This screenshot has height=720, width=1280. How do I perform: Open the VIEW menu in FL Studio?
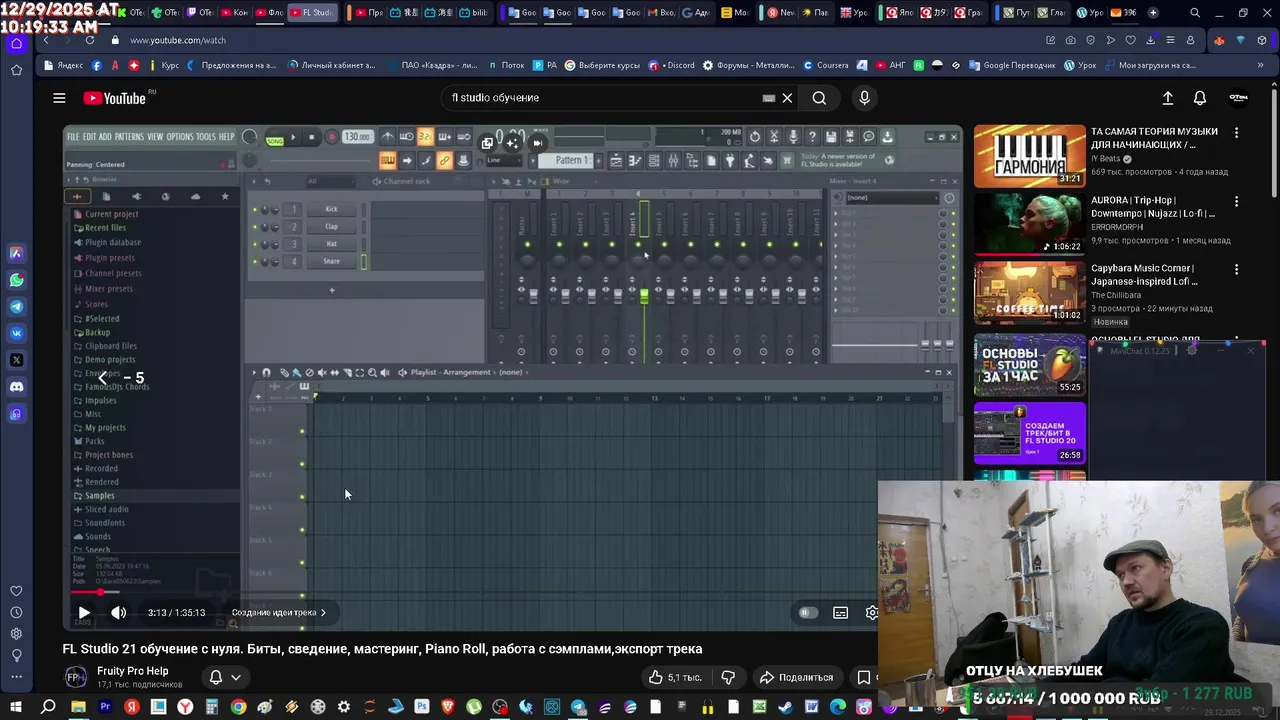(155, 137)
